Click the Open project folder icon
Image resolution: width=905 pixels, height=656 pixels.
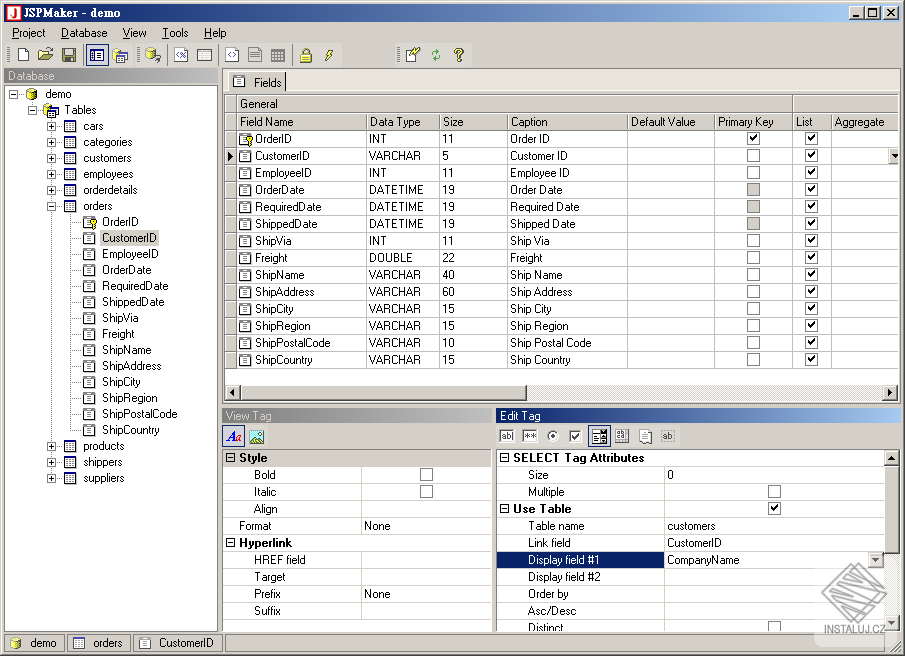[46, 55]
